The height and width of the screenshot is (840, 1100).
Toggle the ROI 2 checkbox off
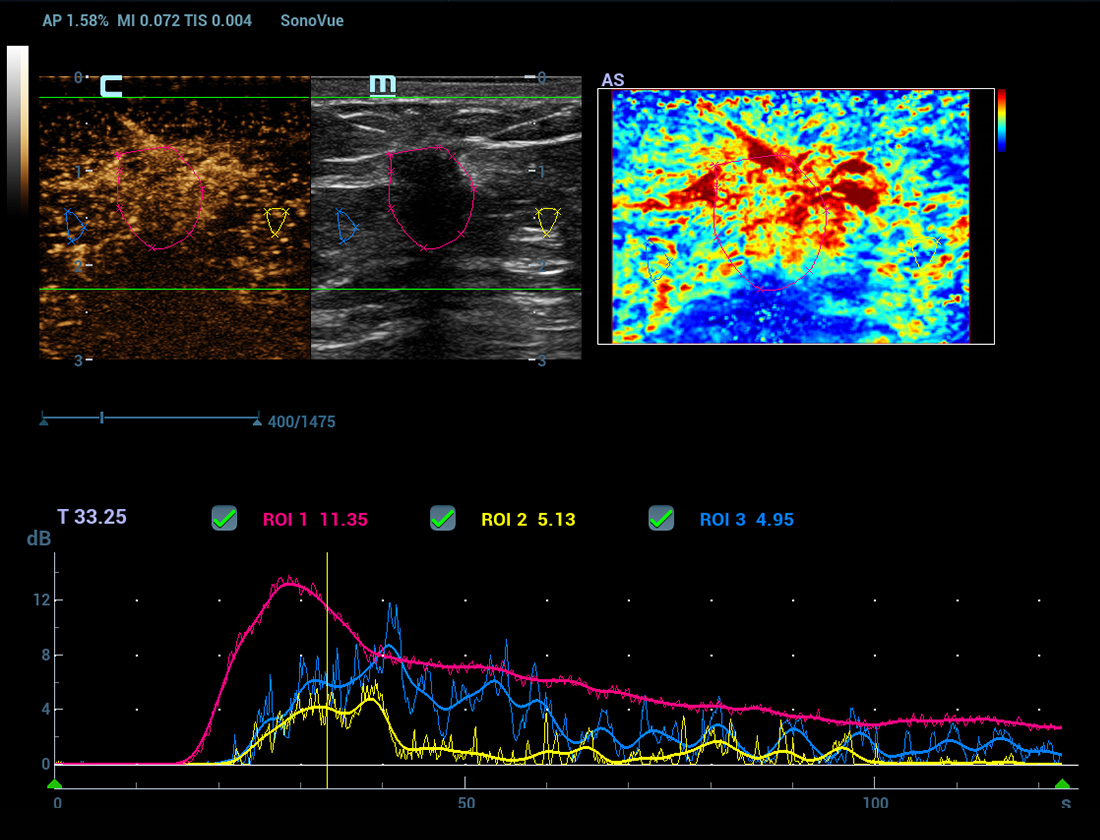442,518
